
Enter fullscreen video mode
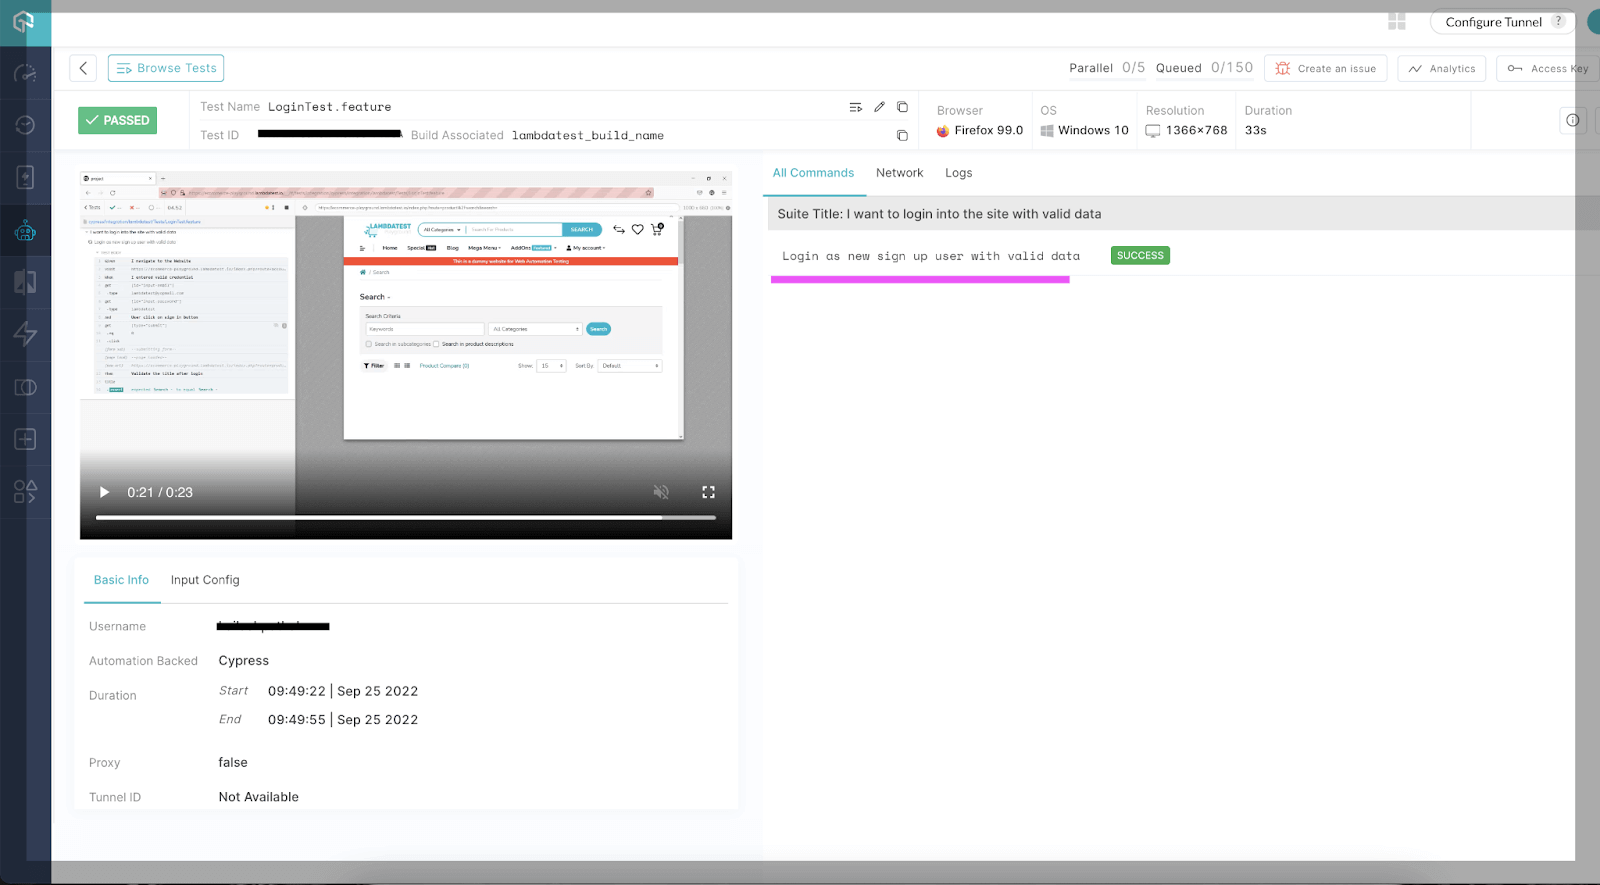(708, 492)
